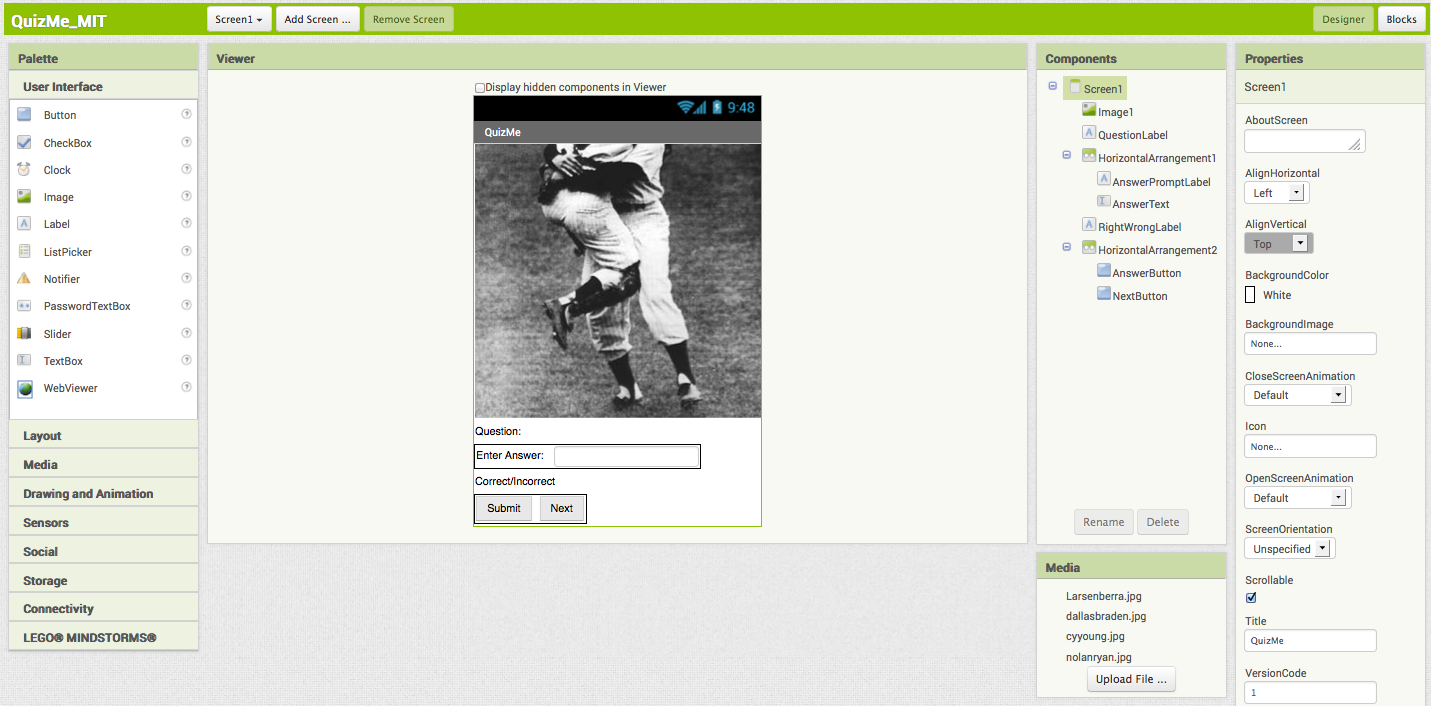Switch to the Blocks editor
The width and height of the screenshot is (1431, 706).
pyautogui.click(x=1401, y=19)
